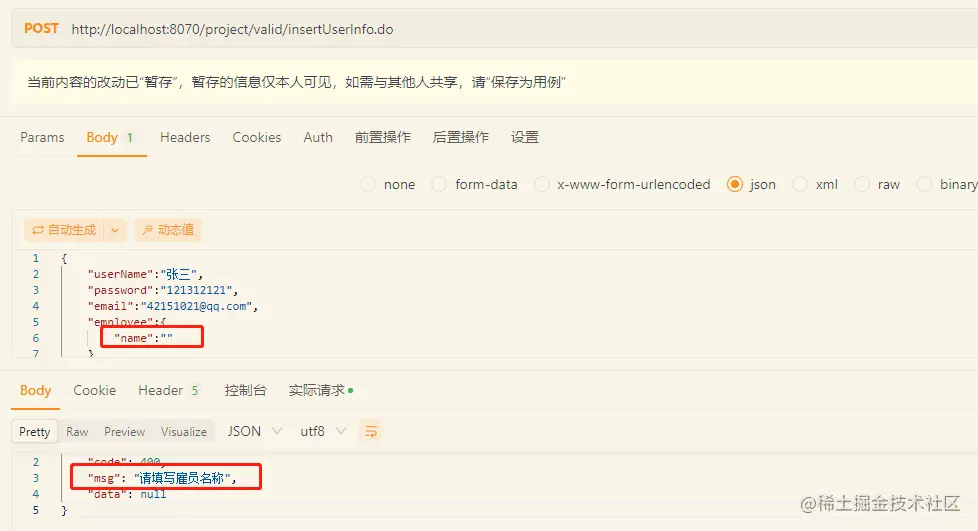Open the JSON format dropdown
978x531 pixels.
pyautogui.click(x=254, y=431)
